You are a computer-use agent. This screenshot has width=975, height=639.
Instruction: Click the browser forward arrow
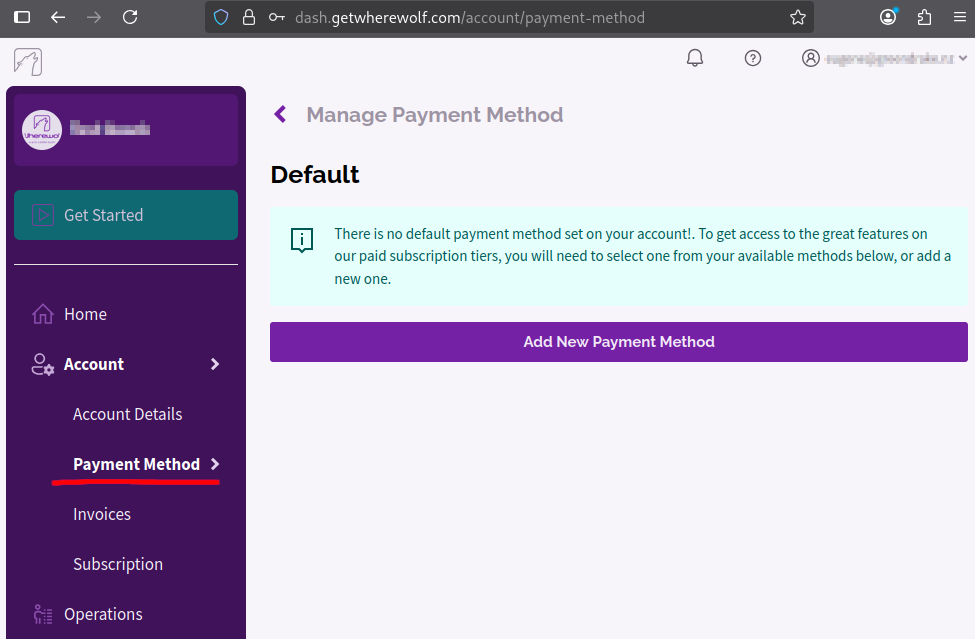pos(94,17)
